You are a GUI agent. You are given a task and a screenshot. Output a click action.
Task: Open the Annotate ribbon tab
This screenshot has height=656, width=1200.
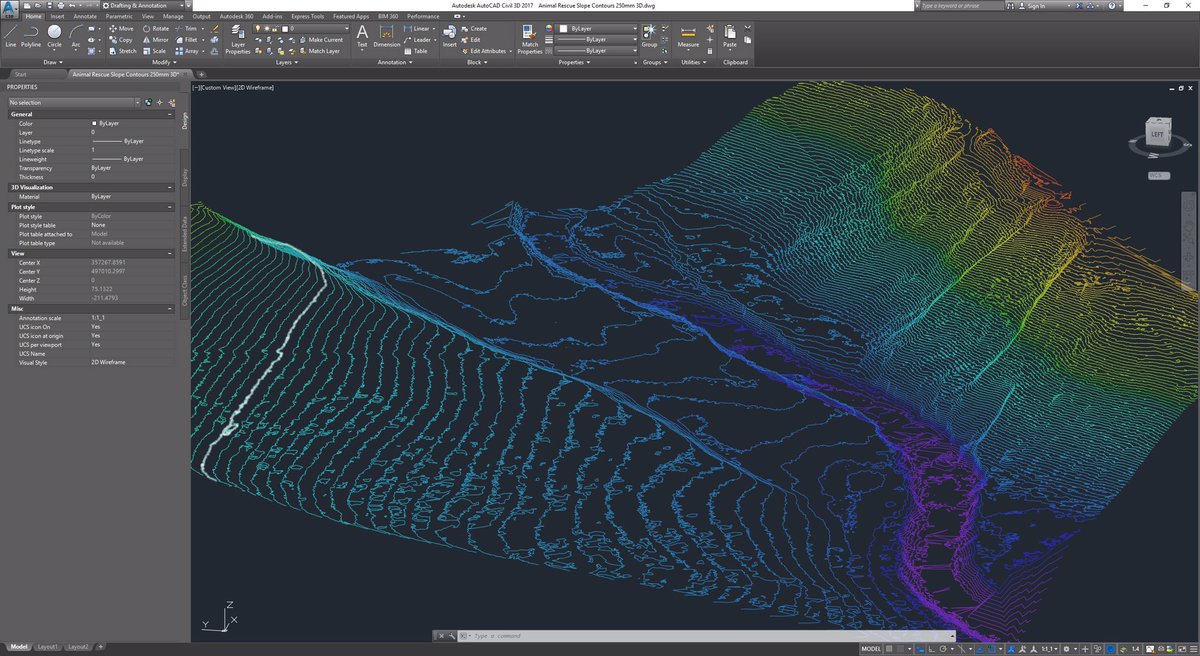(x=85, y=16)
